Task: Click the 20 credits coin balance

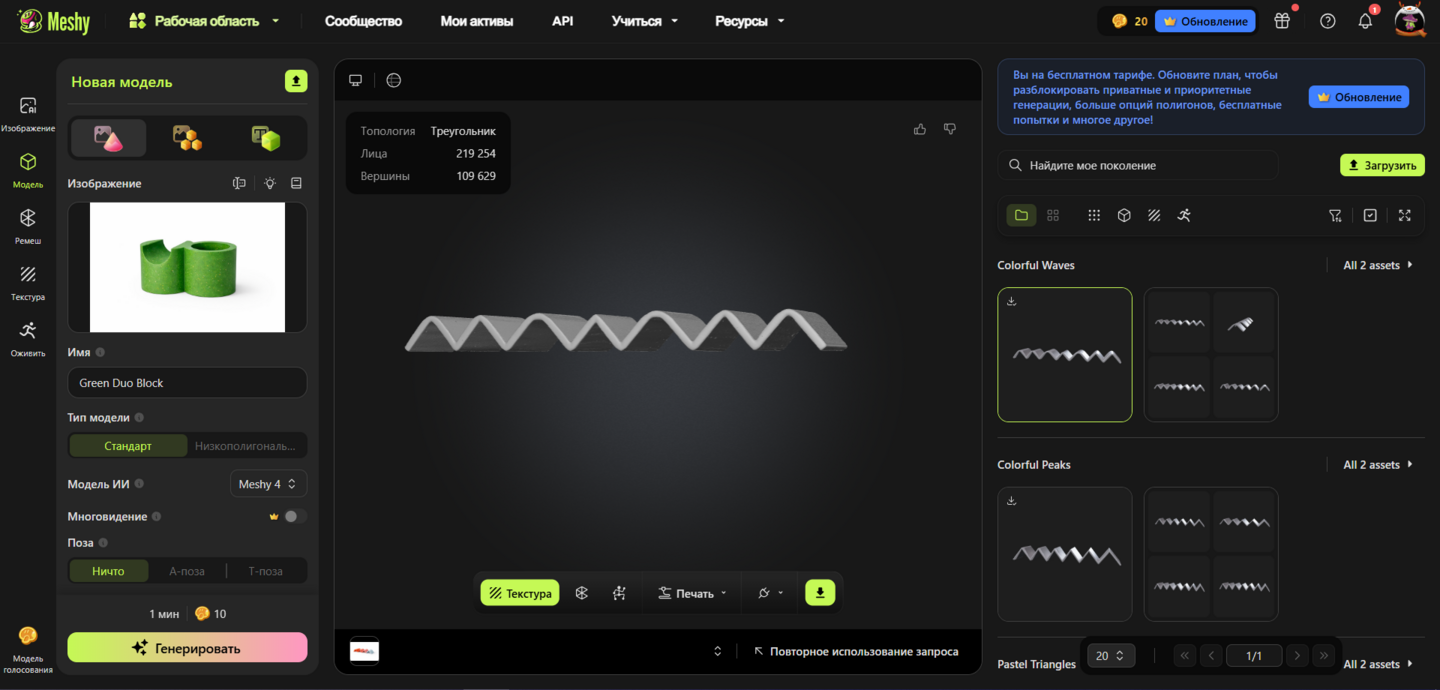Action: coord(1129,21)
